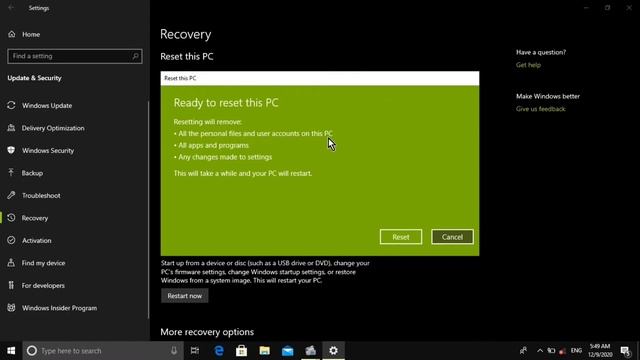Viewport: 640px width, 360px height.
Task: Click the taskbar search box
Action: [103, 351]
